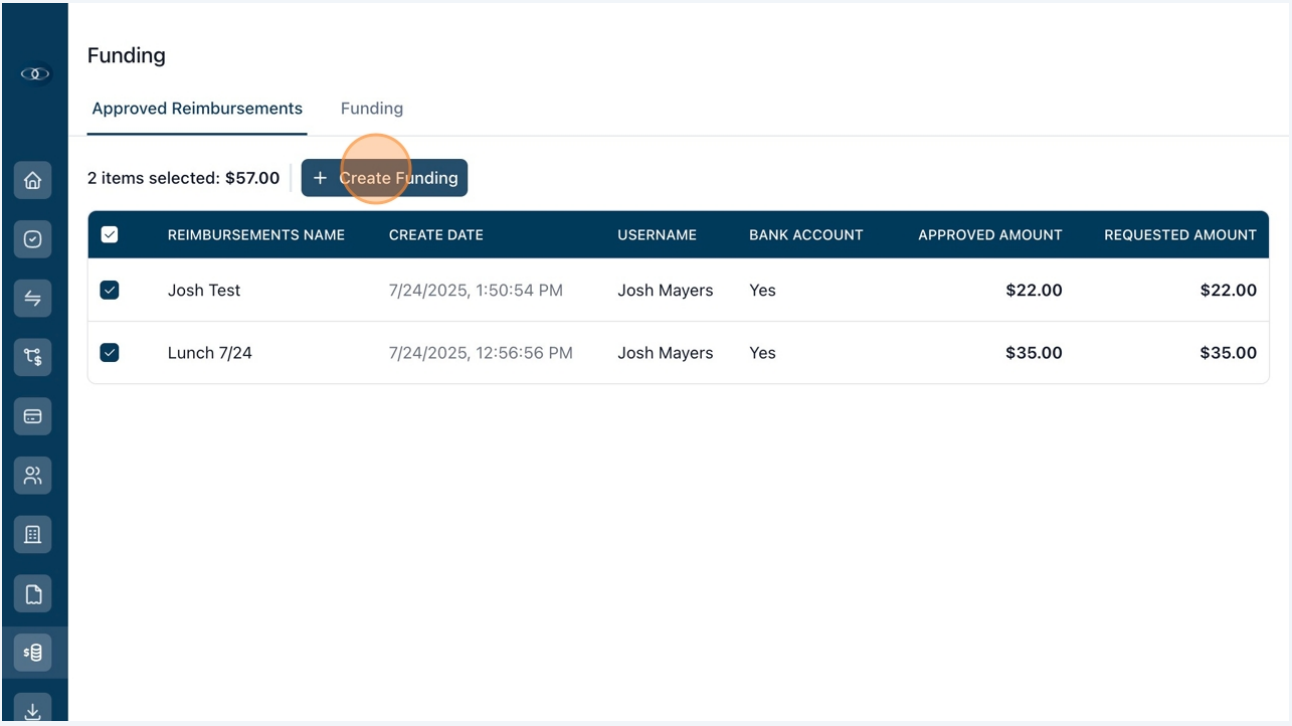Open the workflow dollar branch icon in sidebar
1292x726 pixels.
coord(33,357)
